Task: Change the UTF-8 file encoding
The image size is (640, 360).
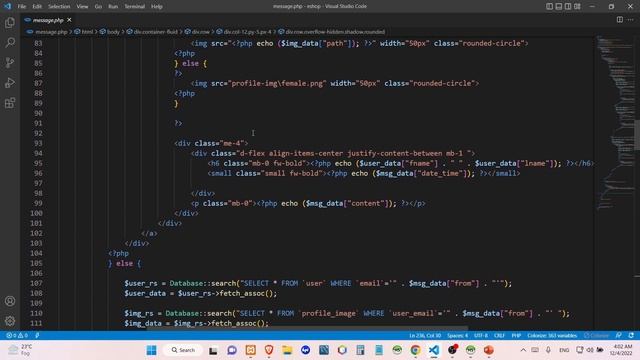Action: click(x=481, y=336)
